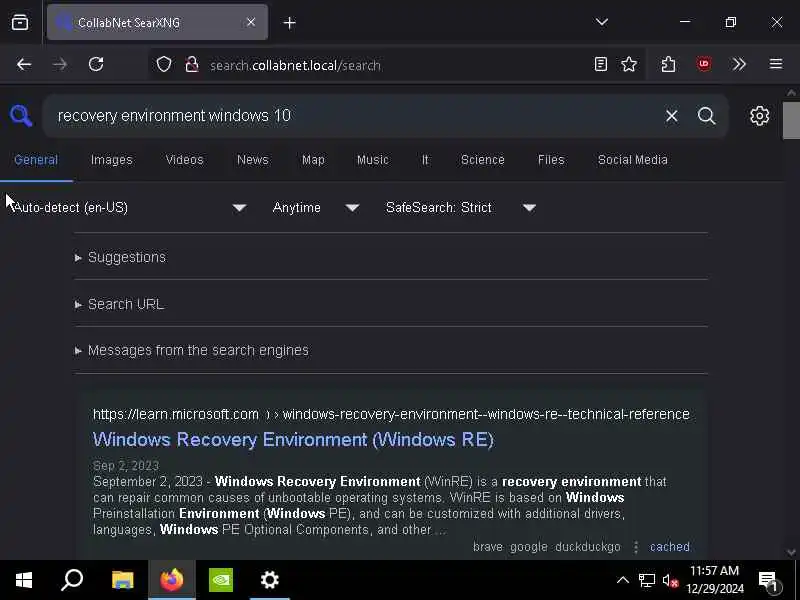The height and width of the screenshot is (600, 800).
Task: Reload the current page
Action: point(96,65)
